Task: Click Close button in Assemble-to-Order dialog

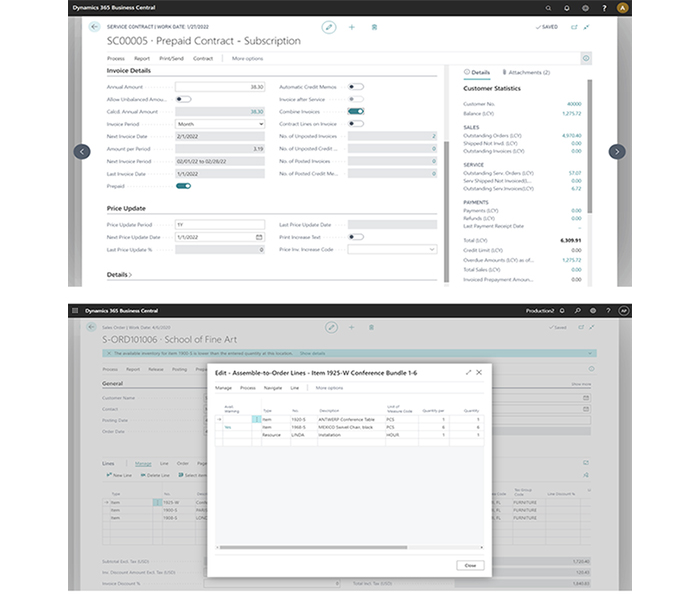Action: click(x=470, y=565)
